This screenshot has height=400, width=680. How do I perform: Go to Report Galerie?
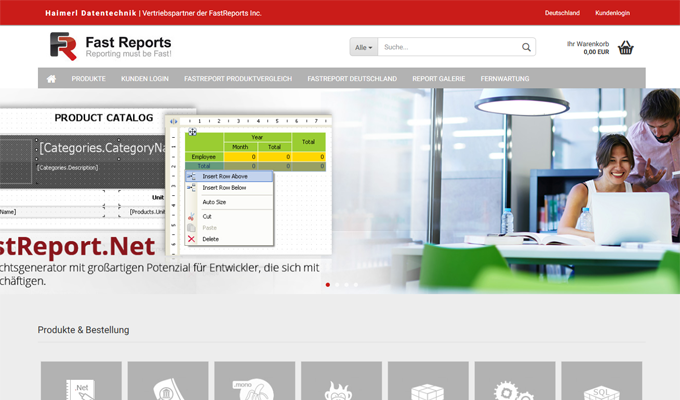[x=438, y=78]
